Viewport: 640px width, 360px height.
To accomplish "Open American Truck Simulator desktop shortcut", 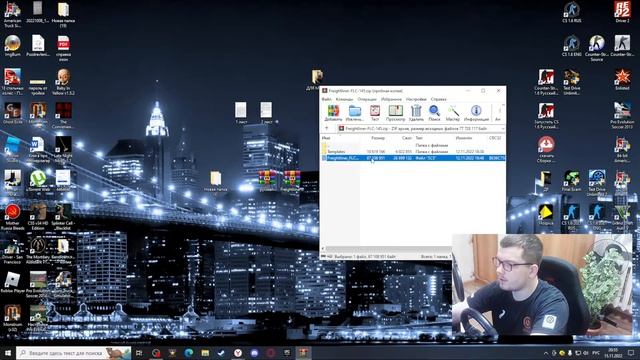I will (12, 15).
